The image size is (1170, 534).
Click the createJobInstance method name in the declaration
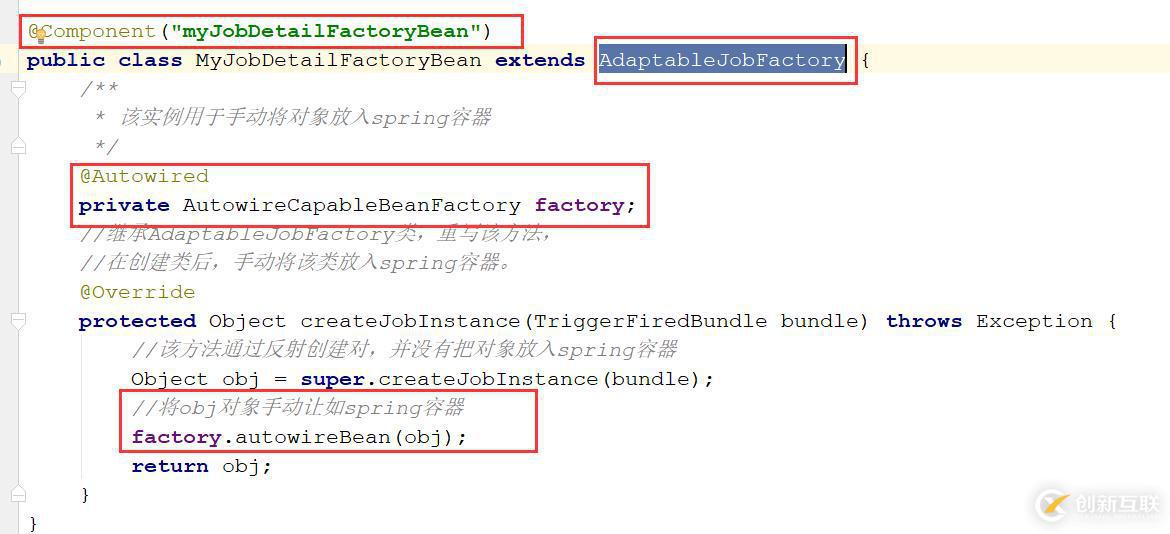pos(410,321)
